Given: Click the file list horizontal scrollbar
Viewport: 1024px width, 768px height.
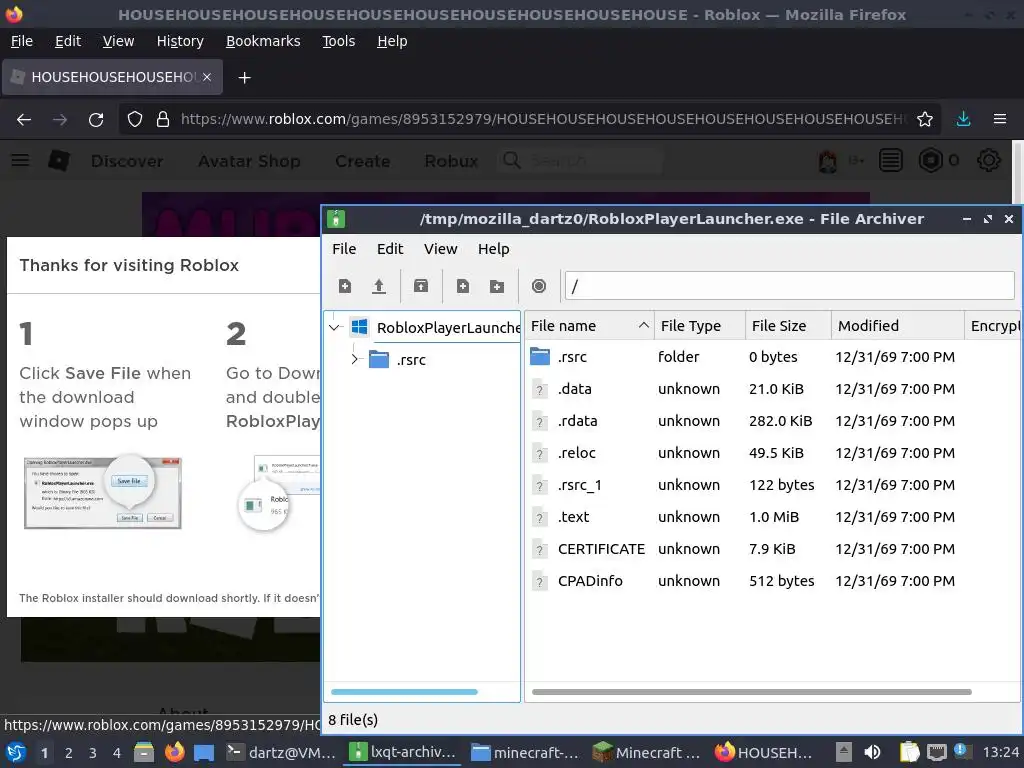Looking at the screenshot, I should 752,692.
